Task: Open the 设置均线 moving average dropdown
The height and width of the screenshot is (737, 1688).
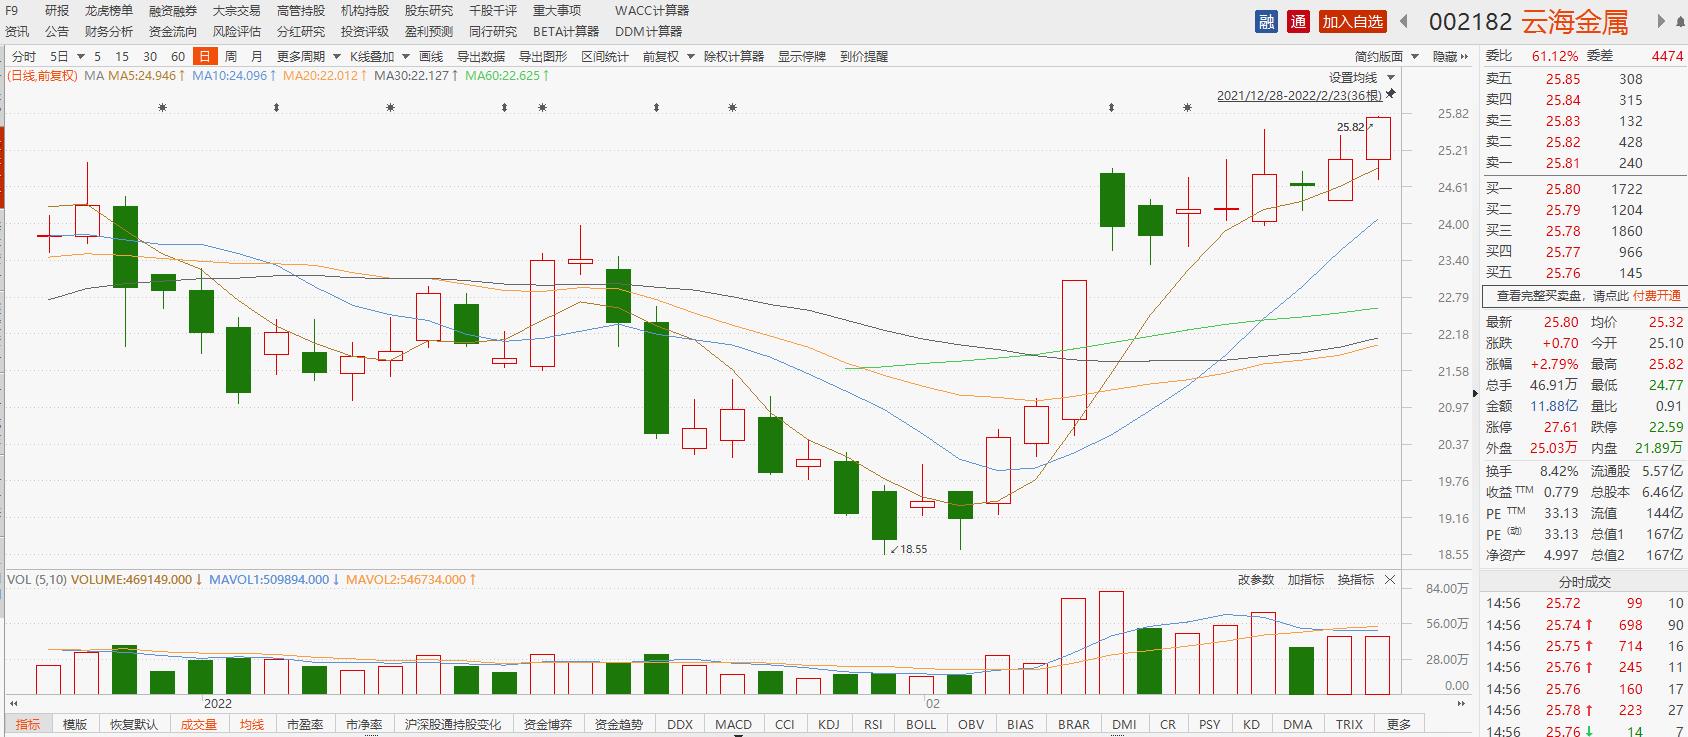Action: (1361, 78)
